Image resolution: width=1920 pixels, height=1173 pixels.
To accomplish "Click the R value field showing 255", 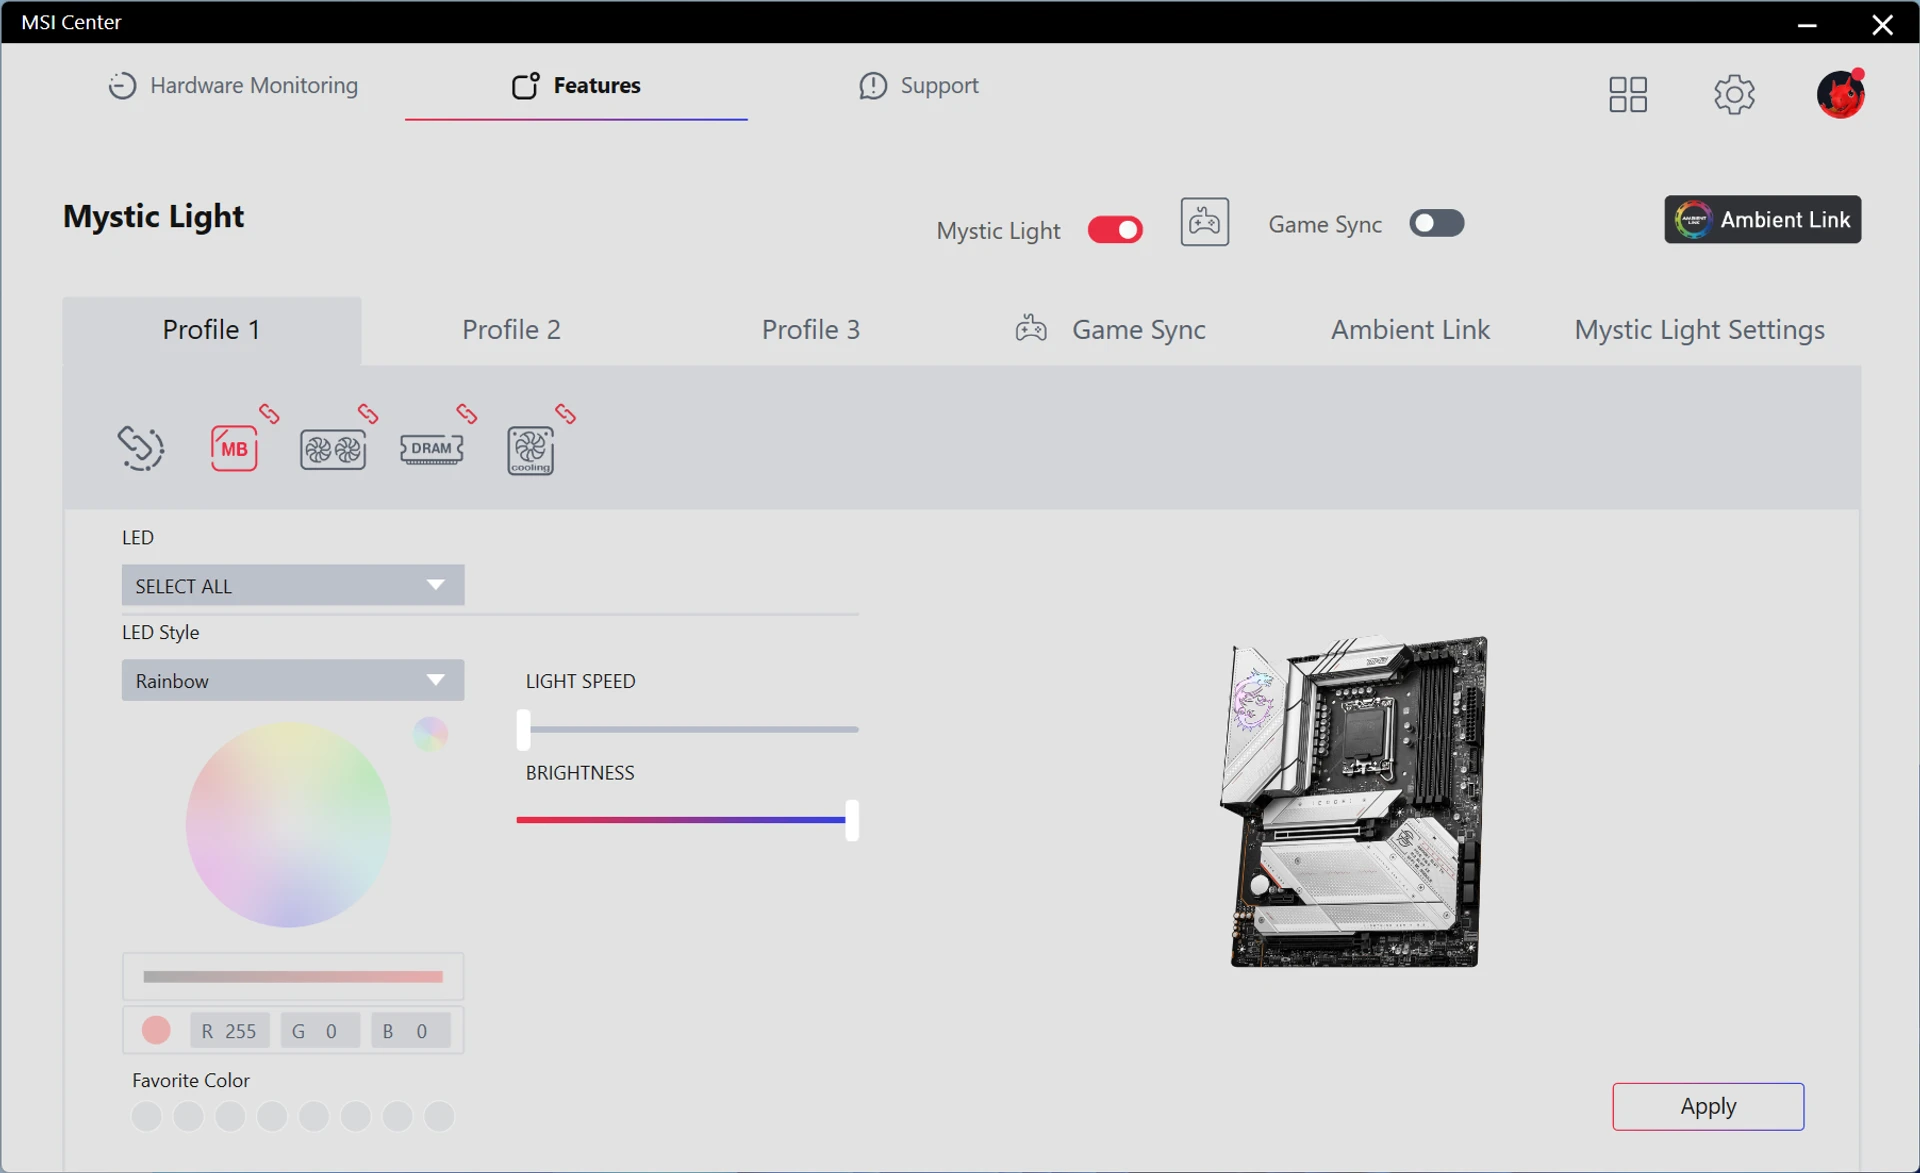I will (x=230, y=1031).
